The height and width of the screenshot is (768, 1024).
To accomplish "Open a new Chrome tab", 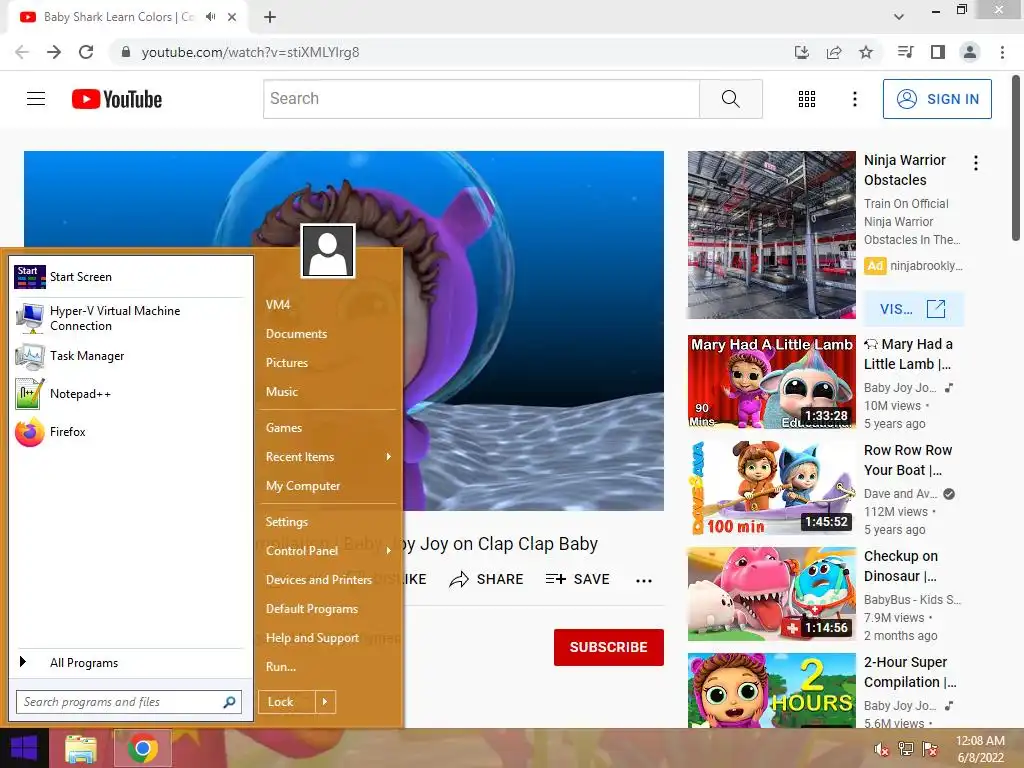I will [x=270, y=17].
